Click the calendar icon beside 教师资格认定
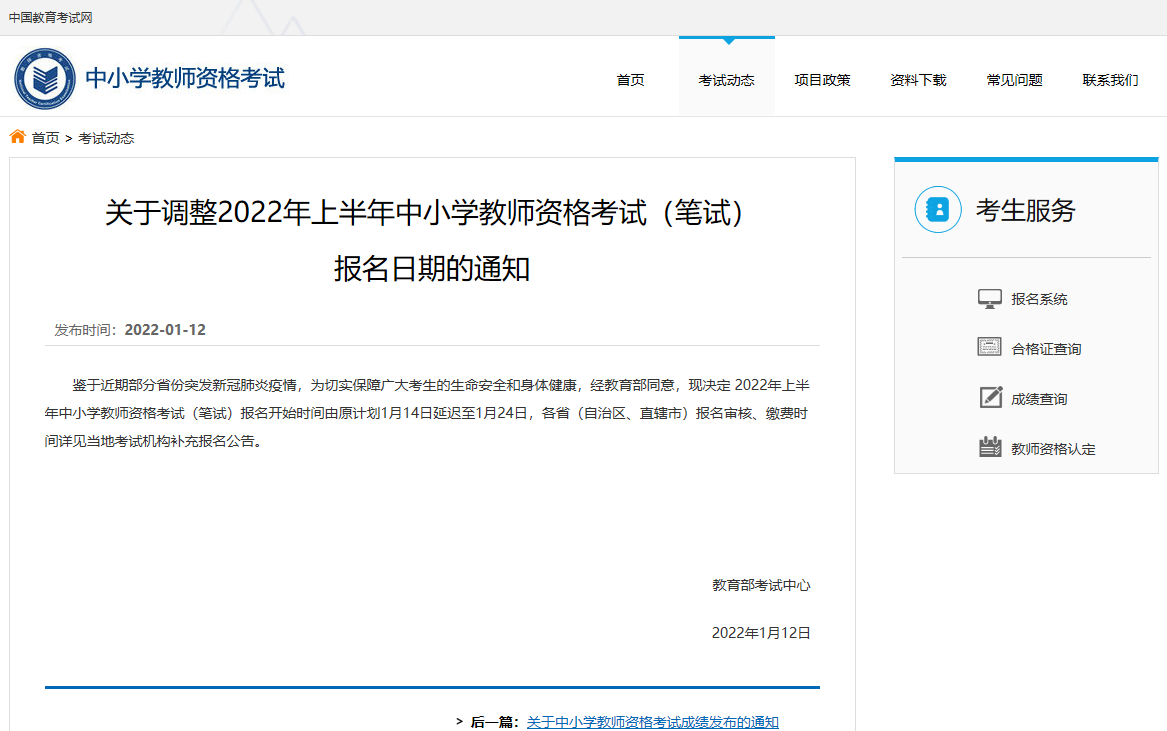The width and height of the screenshot is (1167, 731). (989, 448)
